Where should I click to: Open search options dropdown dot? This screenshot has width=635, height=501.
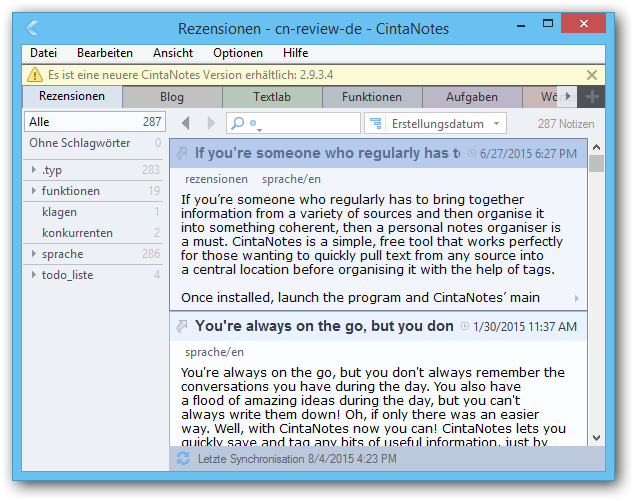coord(255,124)
